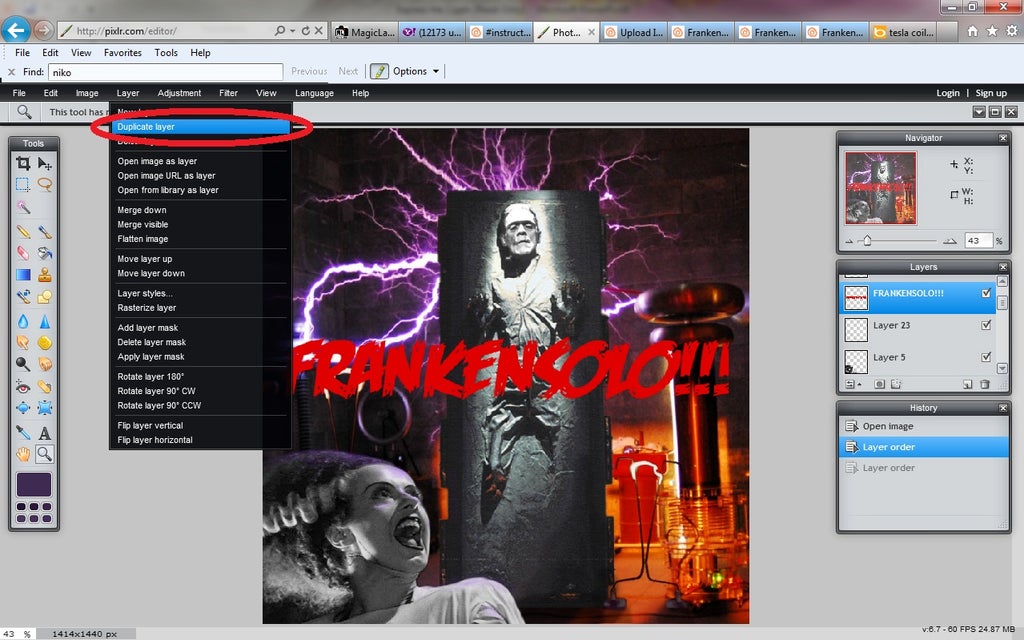The image size is (1024, 640).
Task: Select the Eraser tool
Action: tap(23, 253)
